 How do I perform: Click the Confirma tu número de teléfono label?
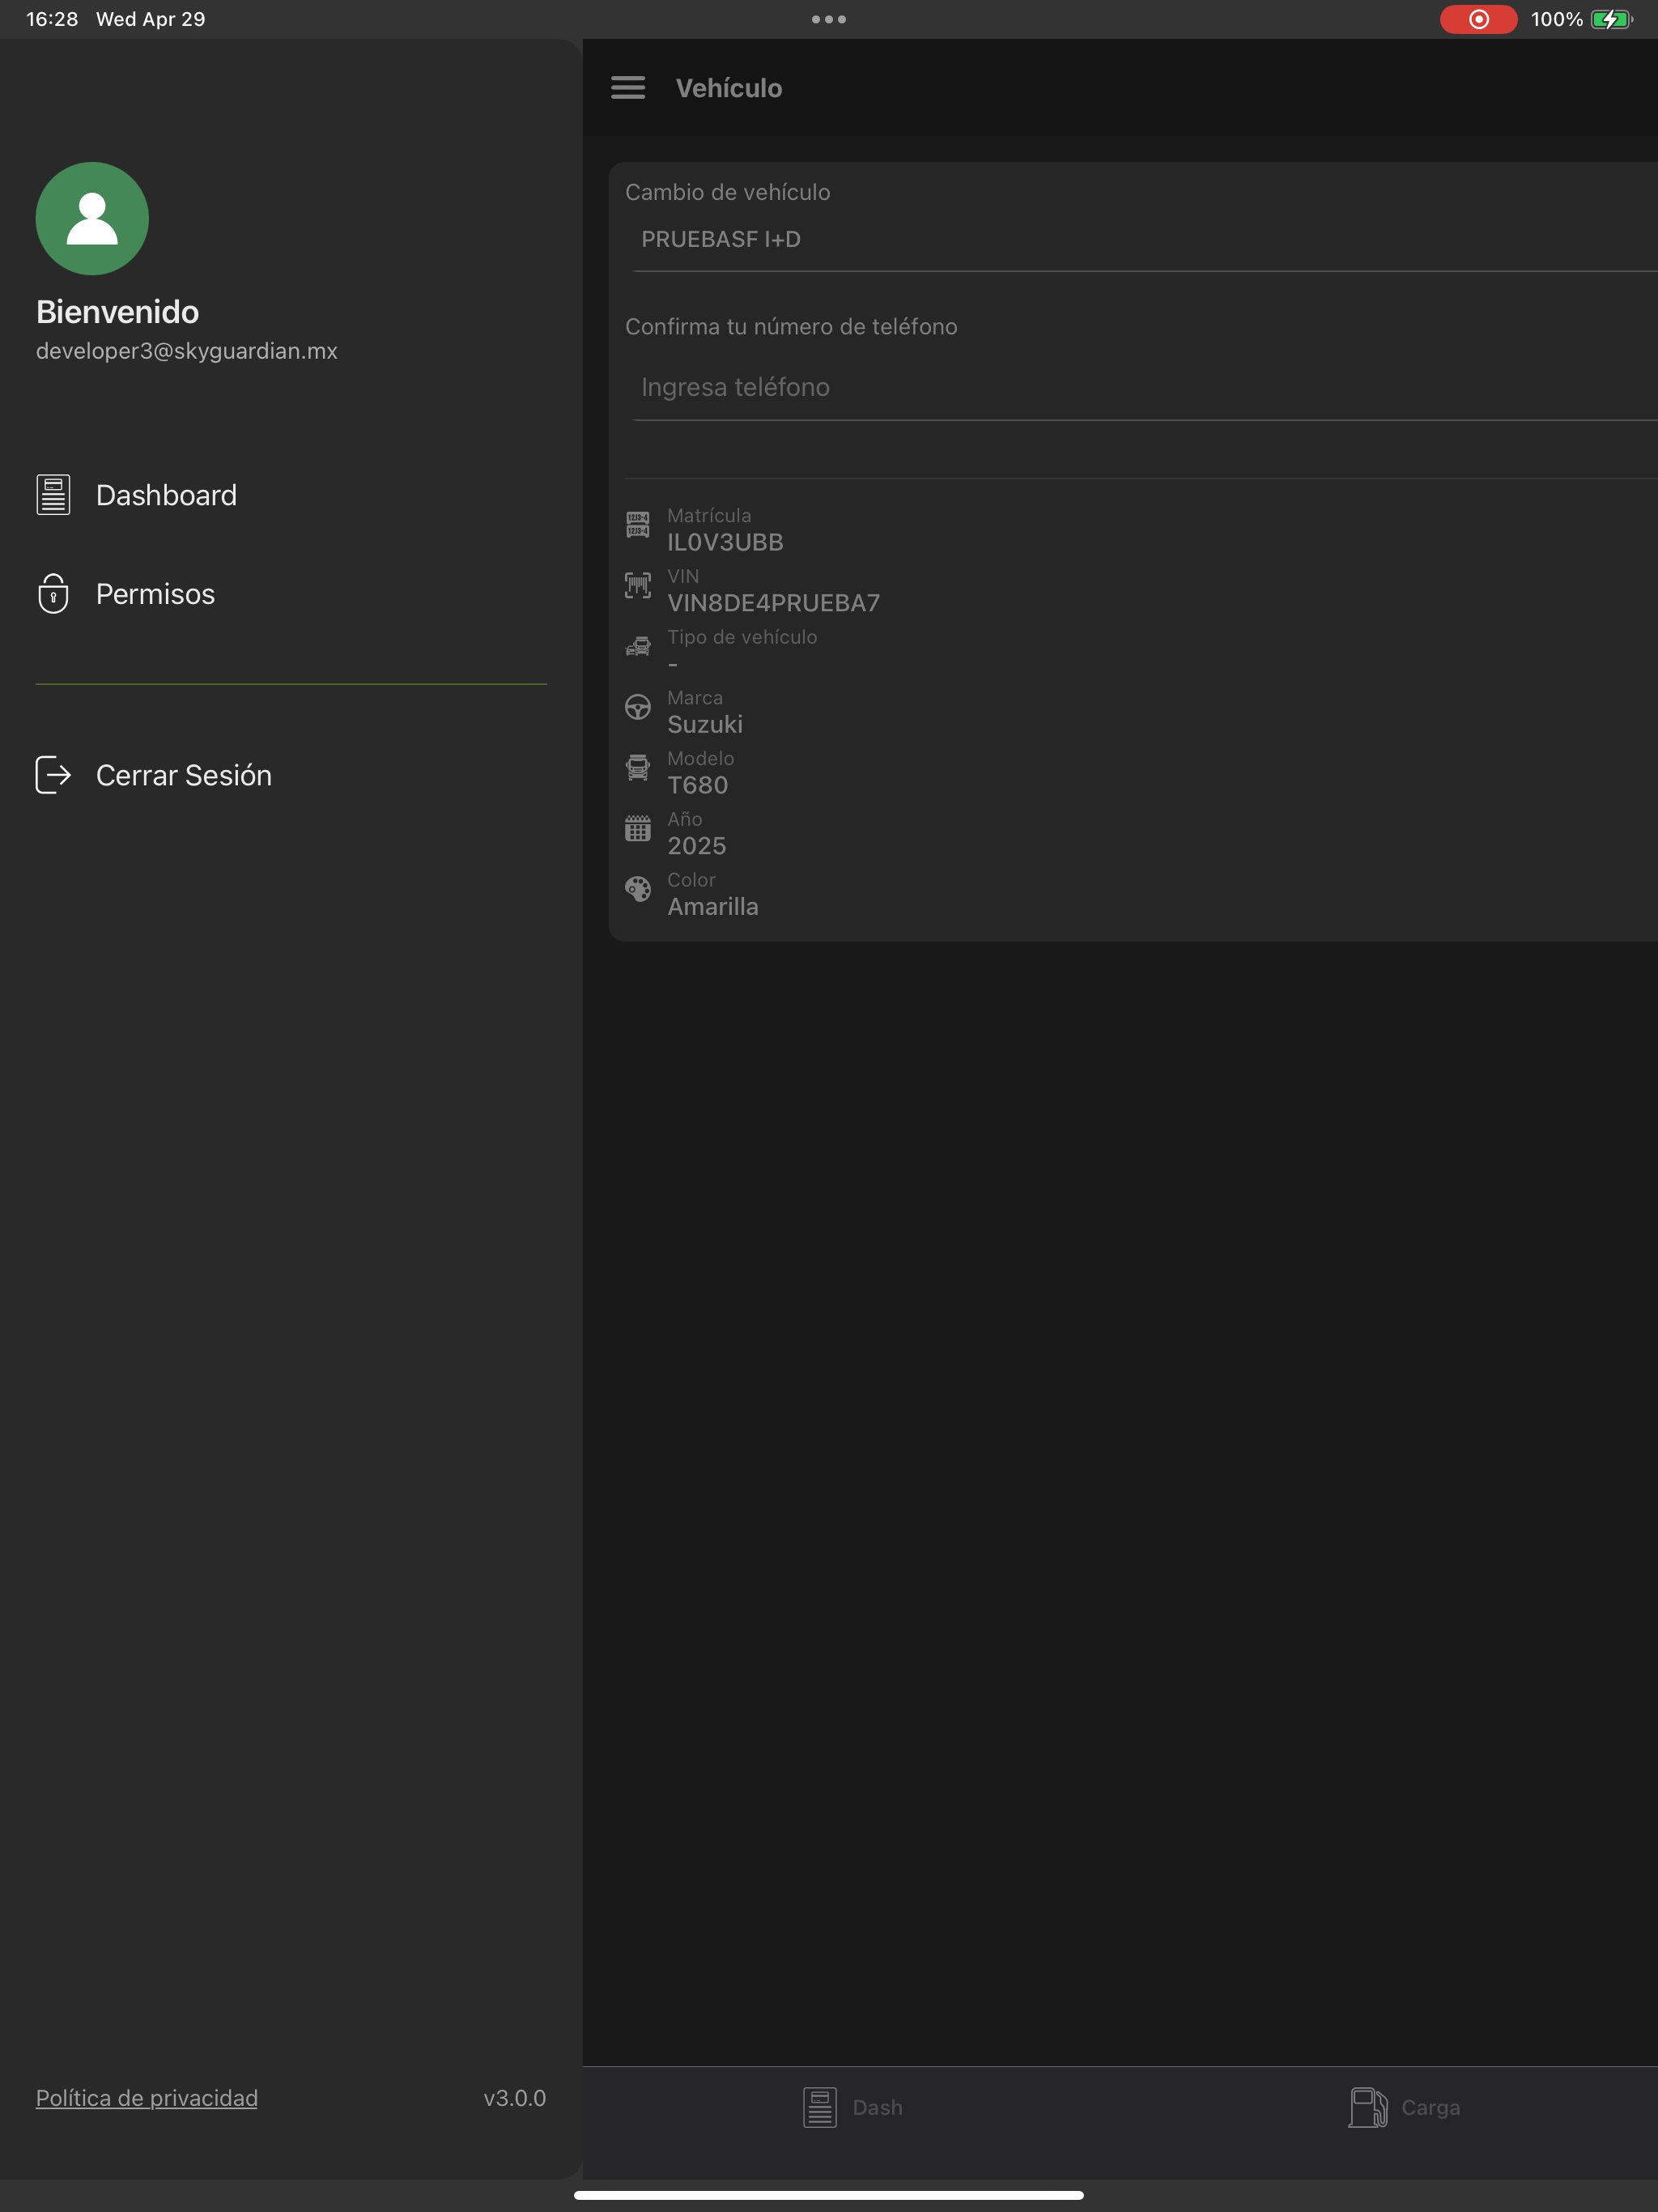[x=791, y=327]
